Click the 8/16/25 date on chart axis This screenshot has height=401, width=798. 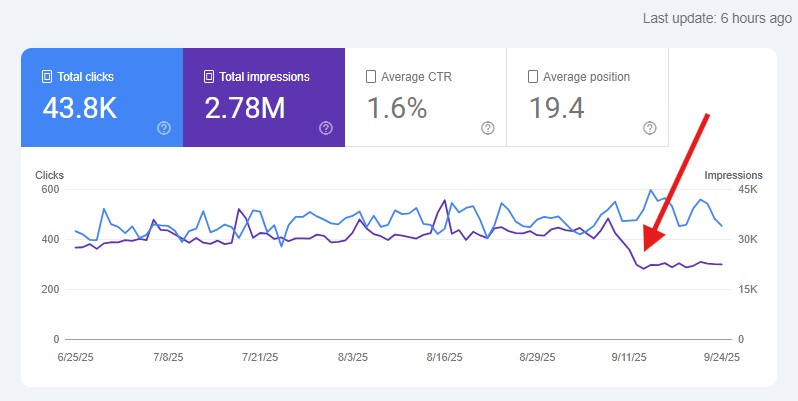[x=445, y=357]
